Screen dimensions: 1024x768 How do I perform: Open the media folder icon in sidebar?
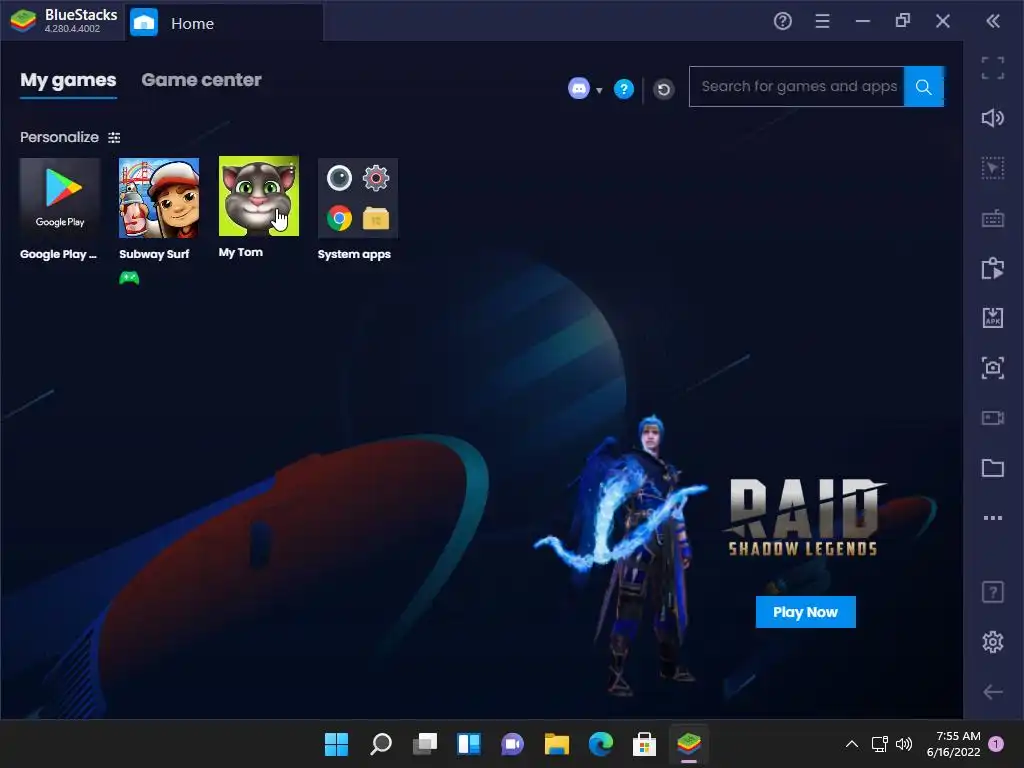click(993, 468)
